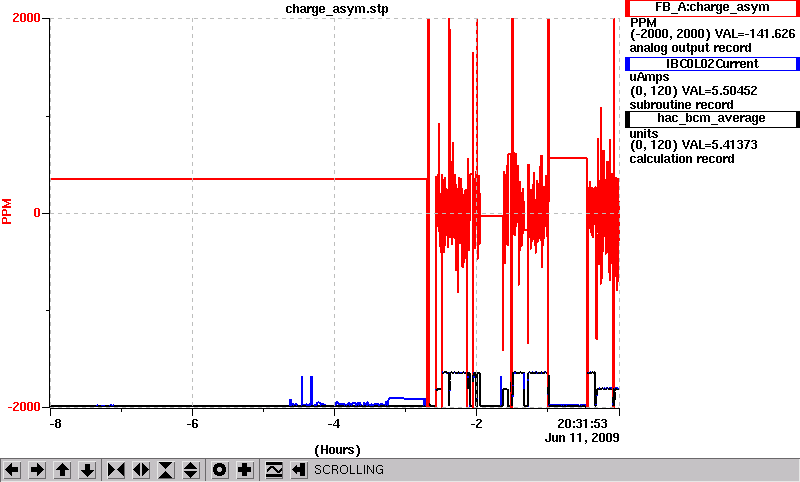Zoom in horizontally using inward-pointing triangles icon

point(116,470)
